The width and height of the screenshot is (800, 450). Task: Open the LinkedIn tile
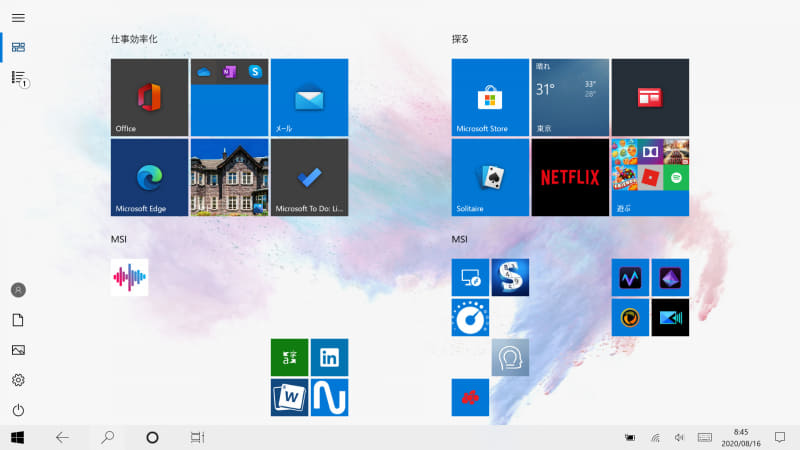(330, 357)
